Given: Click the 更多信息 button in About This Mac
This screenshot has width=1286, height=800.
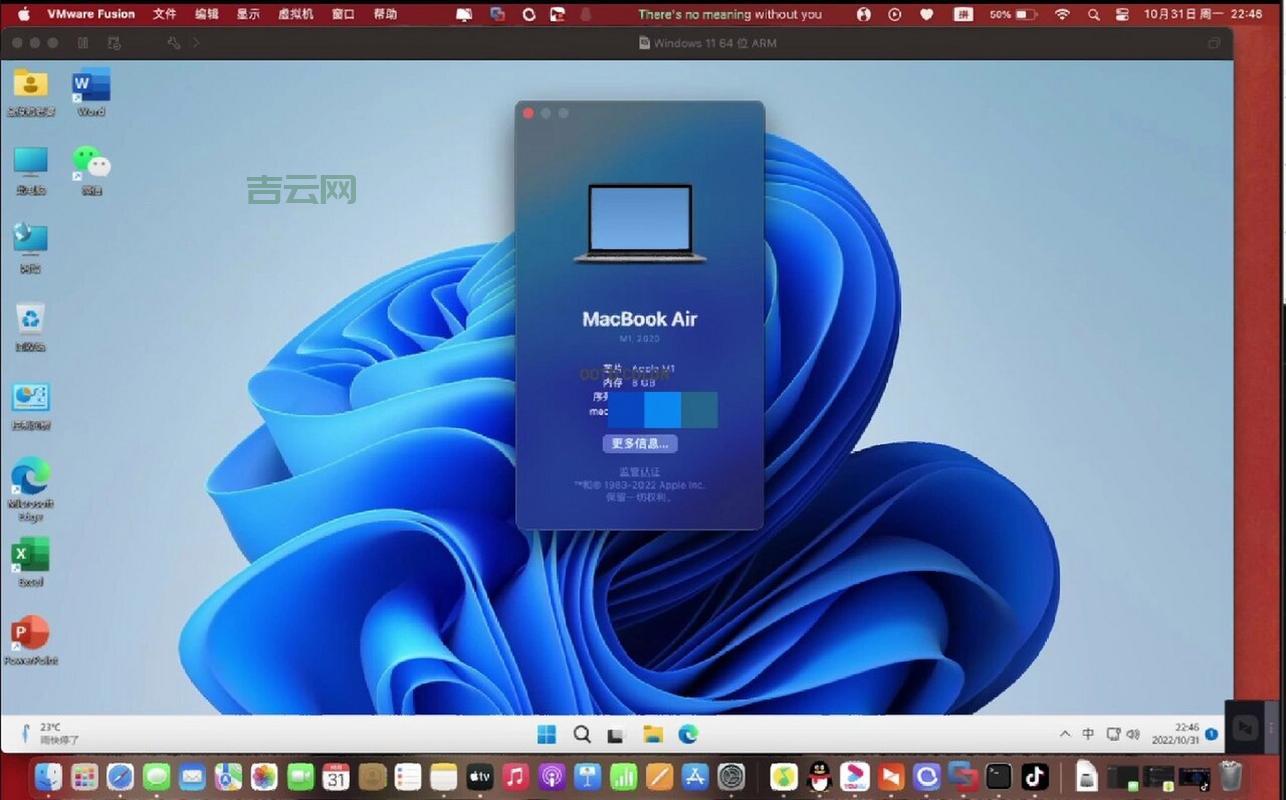Looking at the screenshot, I should [639, 443].
